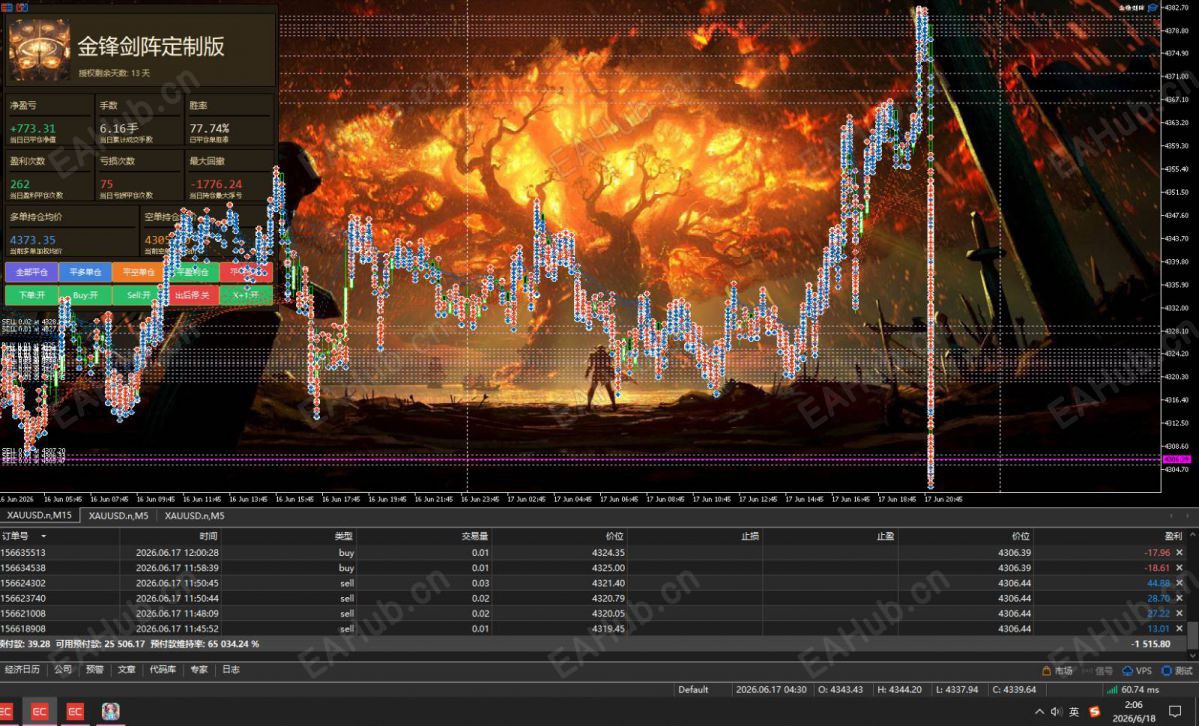Open the 市场 market icon

coord(1046,671)
